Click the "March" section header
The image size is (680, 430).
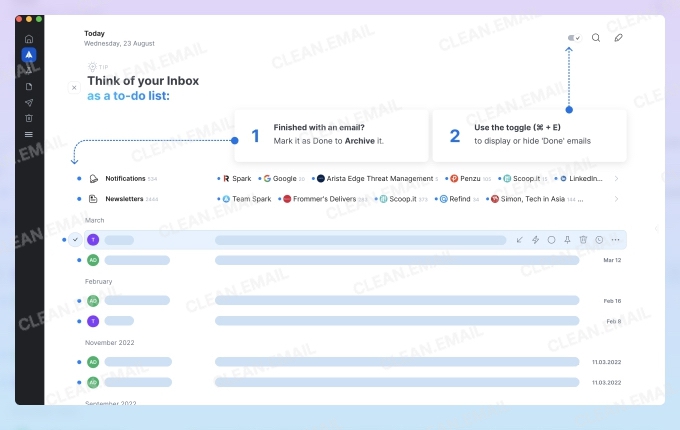point(95,220)
